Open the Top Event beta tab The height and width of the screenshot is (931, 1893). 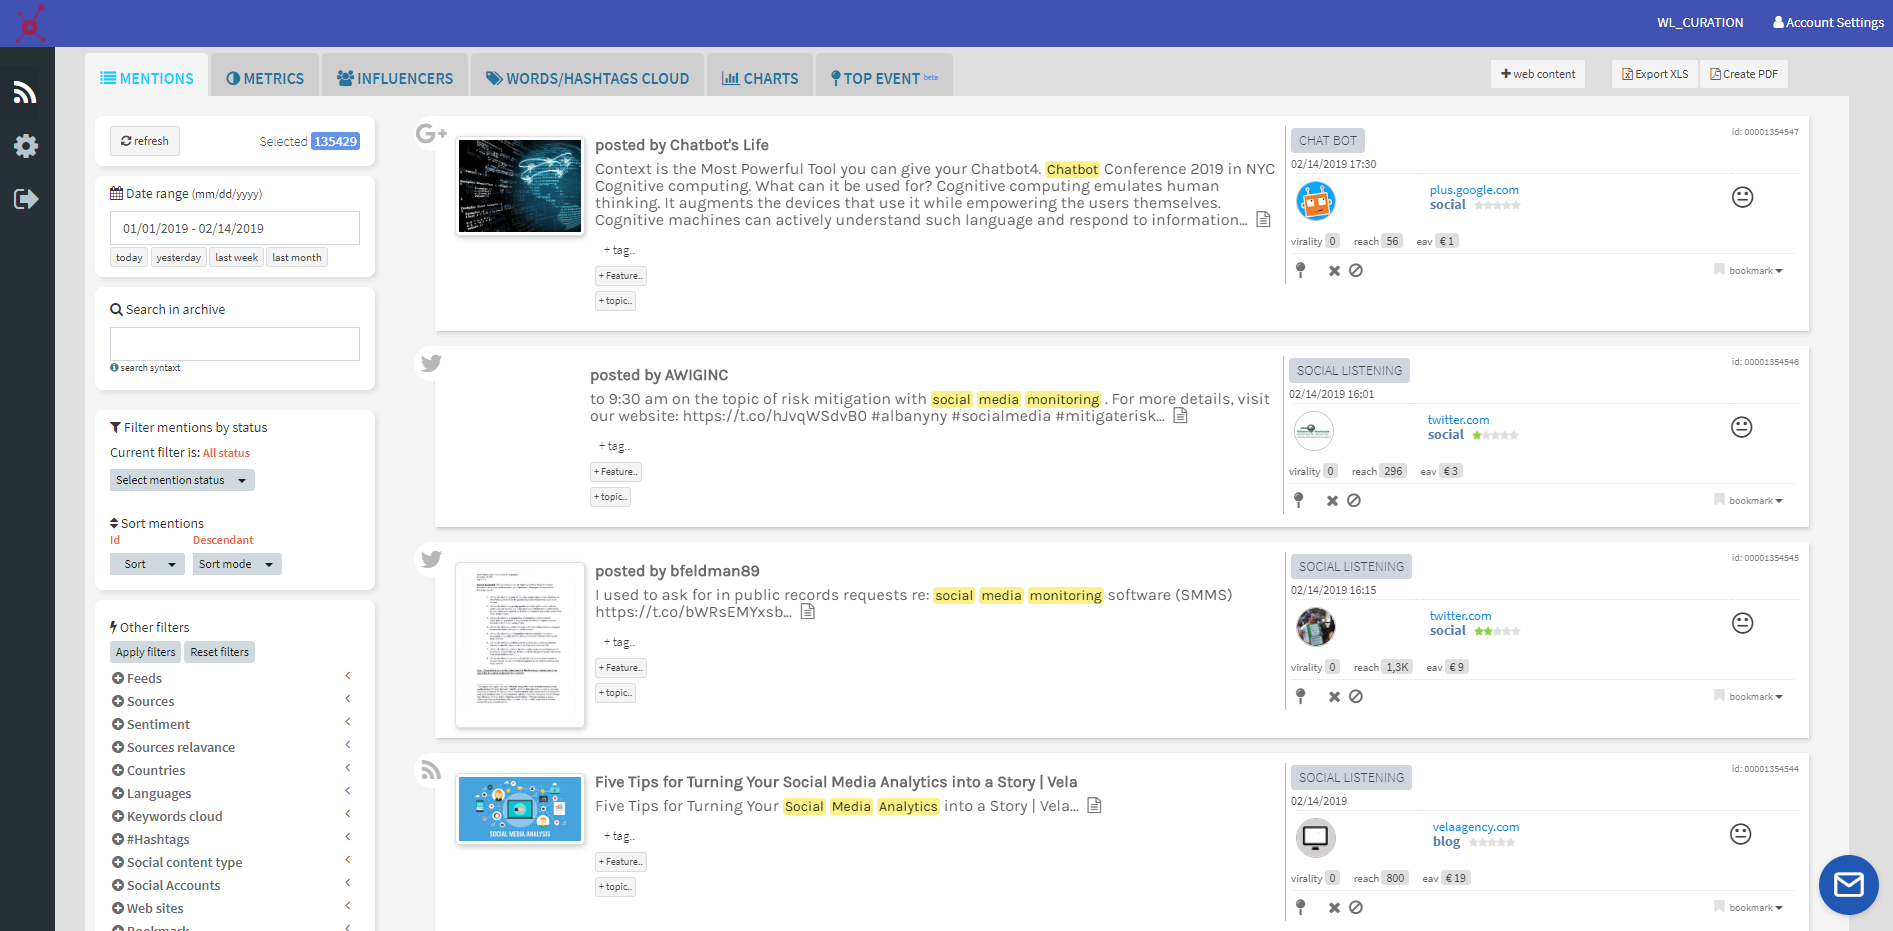884,78
